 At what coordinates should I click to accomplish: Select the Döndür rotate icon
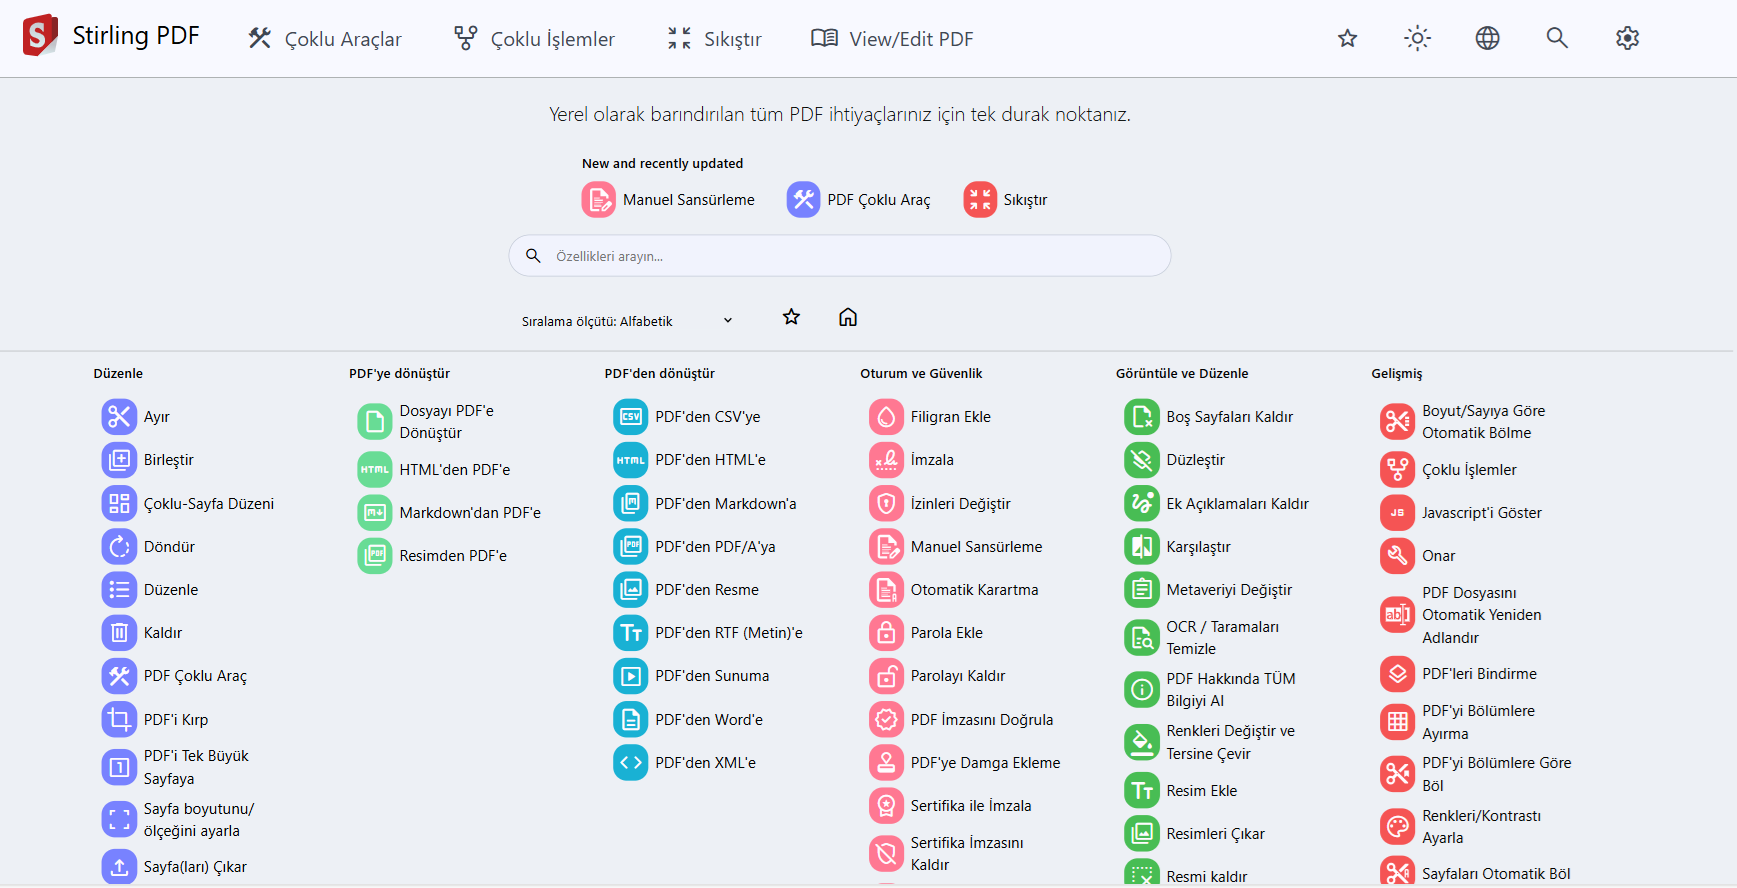pyautogui.click(x=119, y=547)
